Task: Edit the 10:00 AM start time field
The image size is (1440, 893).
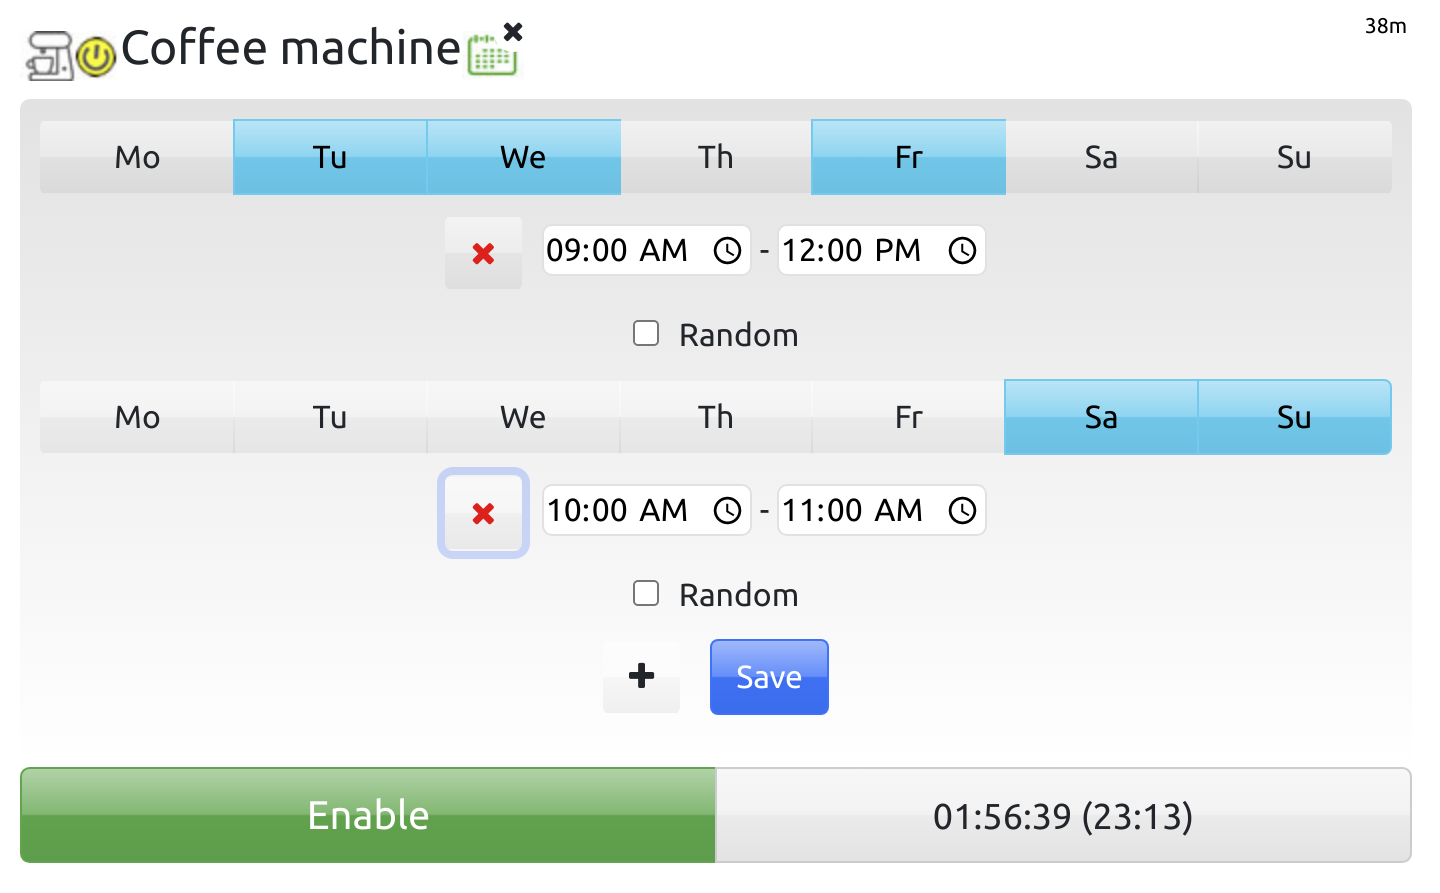Action: [617, 511]
